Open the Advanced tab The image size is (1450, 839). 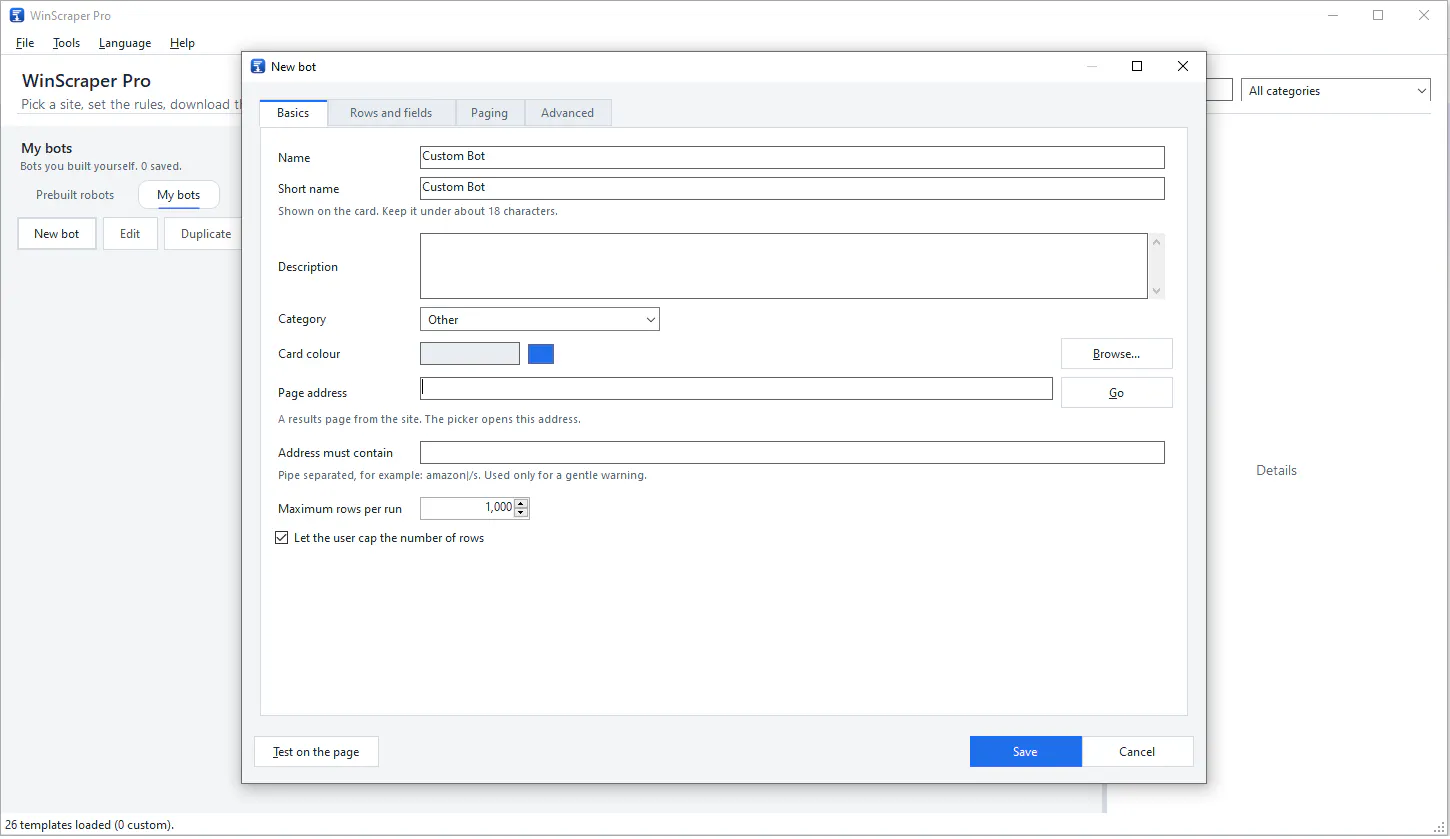click(567, 113)
